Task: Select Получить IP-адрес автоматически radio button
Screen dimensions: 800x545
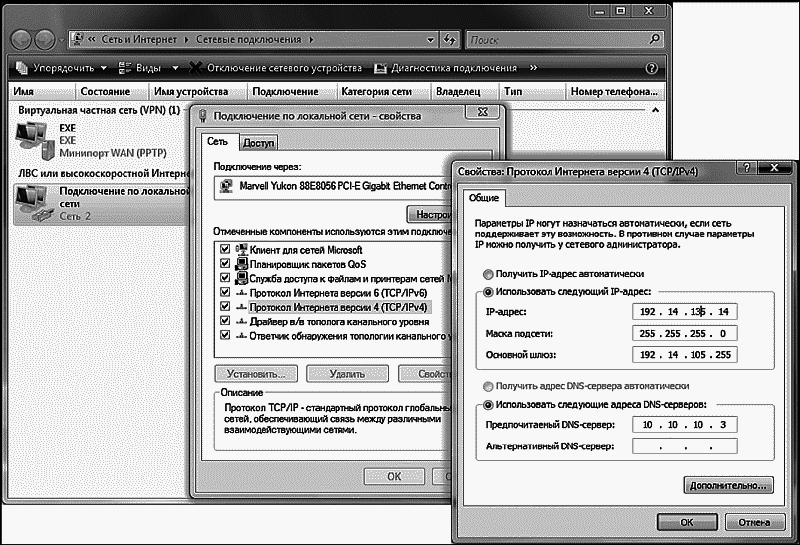Action: click(487, 273)
